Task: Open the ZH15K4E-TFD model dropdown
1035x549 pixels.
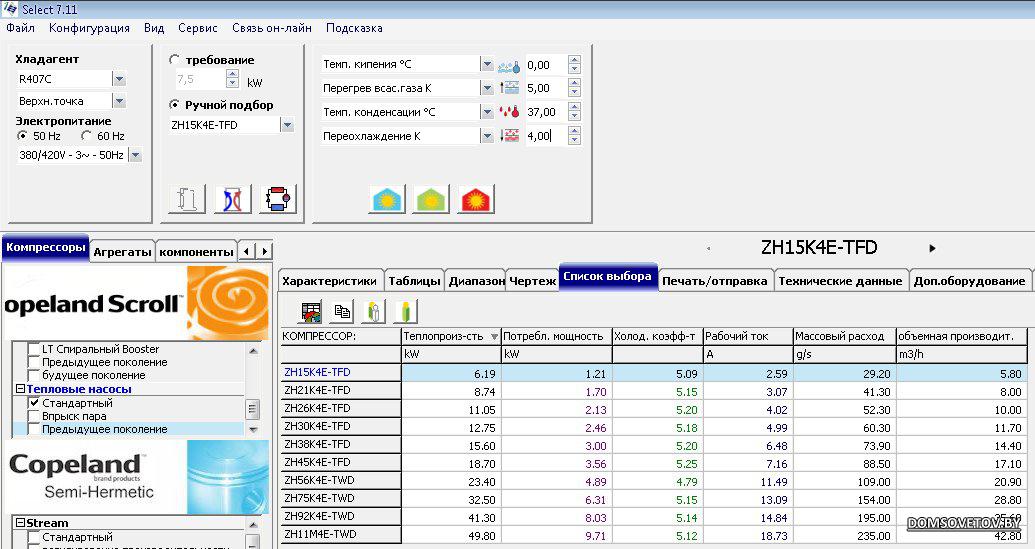Action: coord(287,125)
